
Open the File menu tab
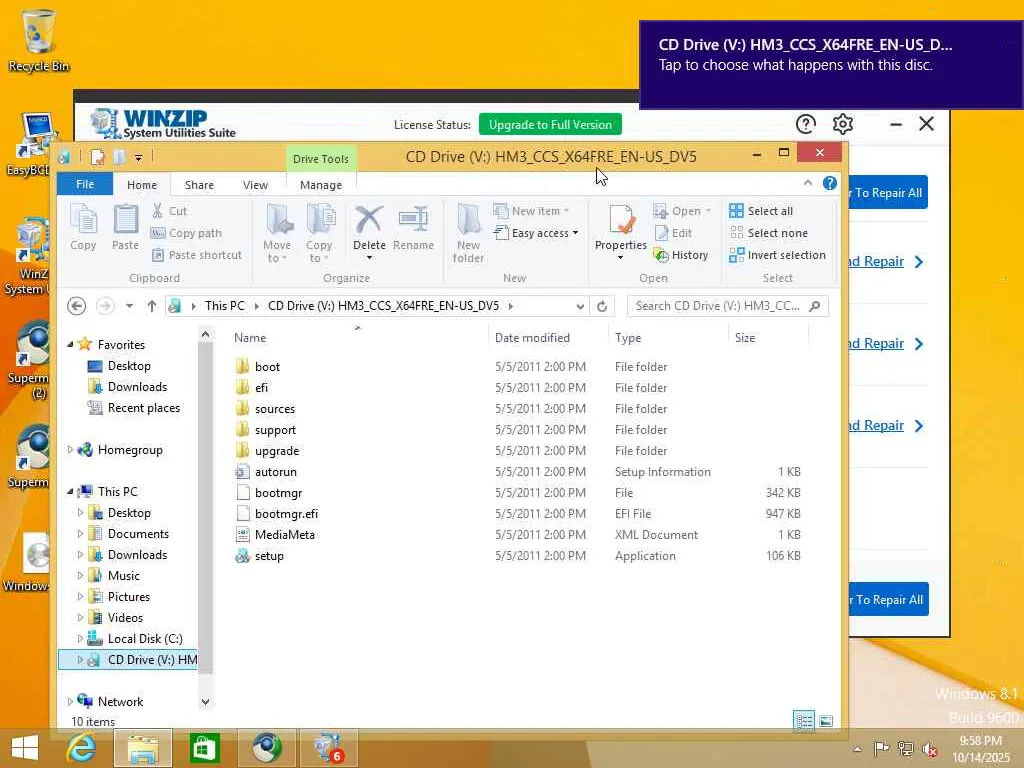point(85,184)
